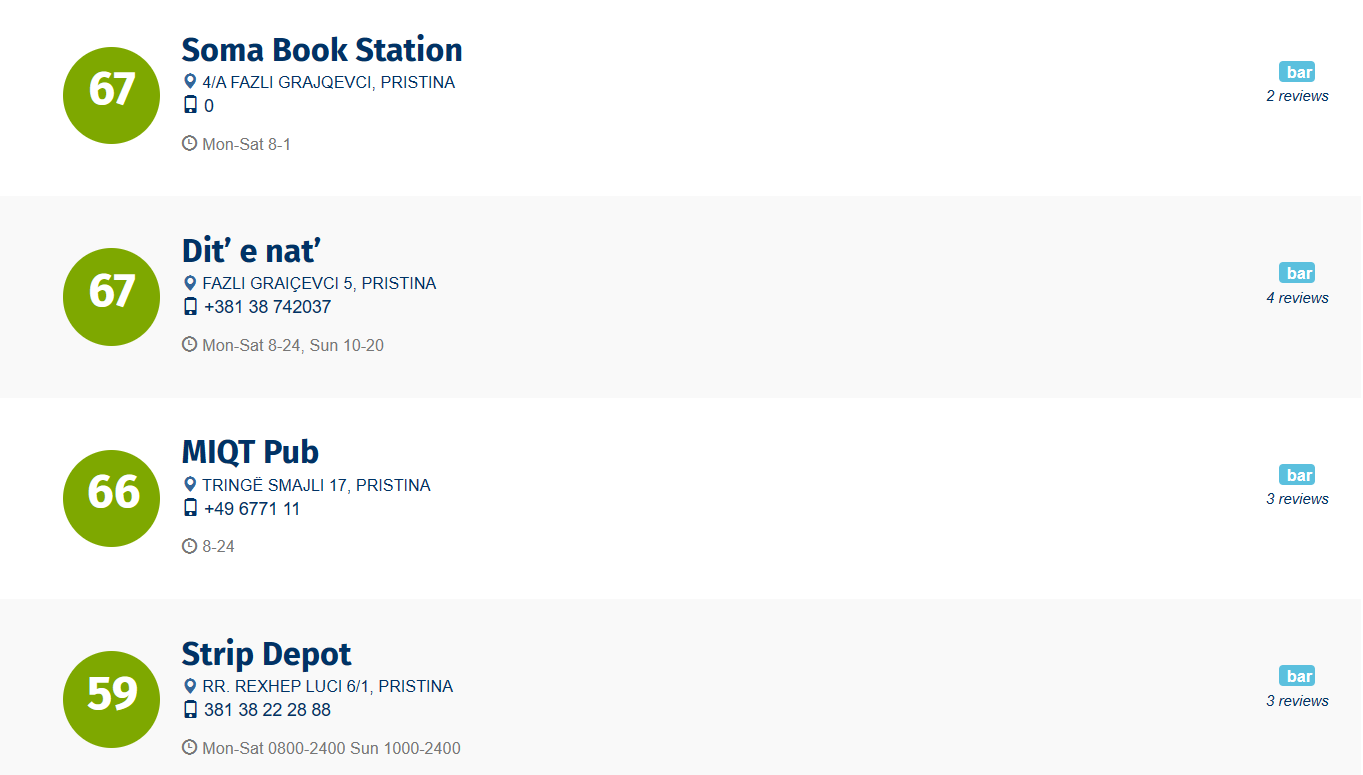Click the clock icon beside MIQT Pub hours

pyautogui.click(x=189, y=546)
